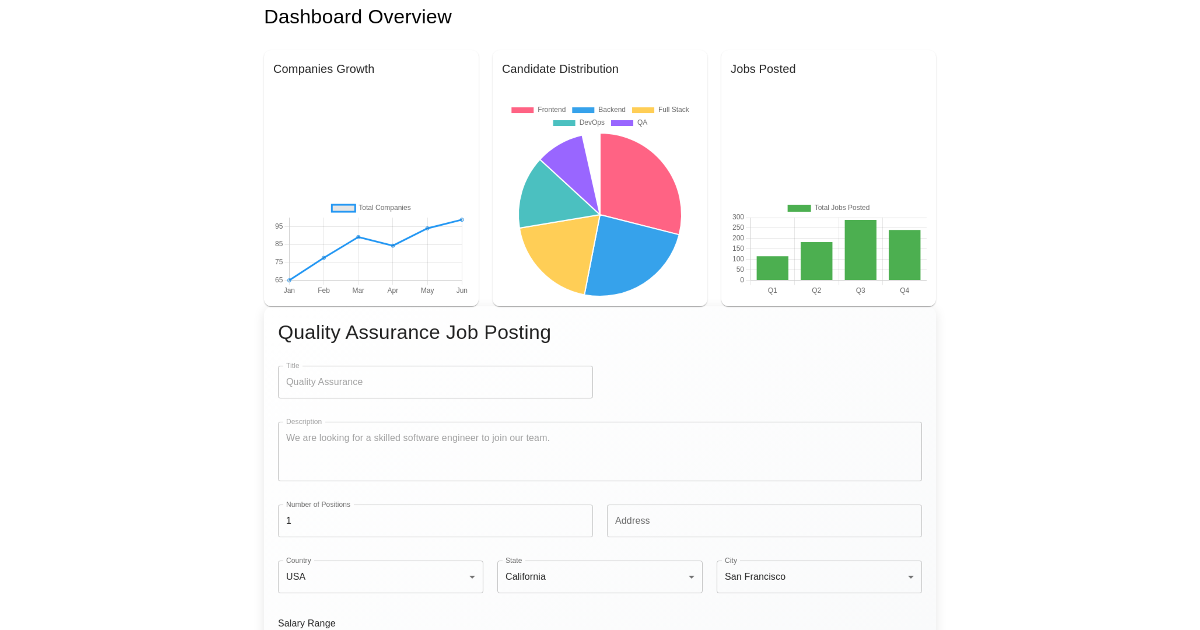
Task: Click the Q1 bar in Jobs Posted
Action: [772, 268]
